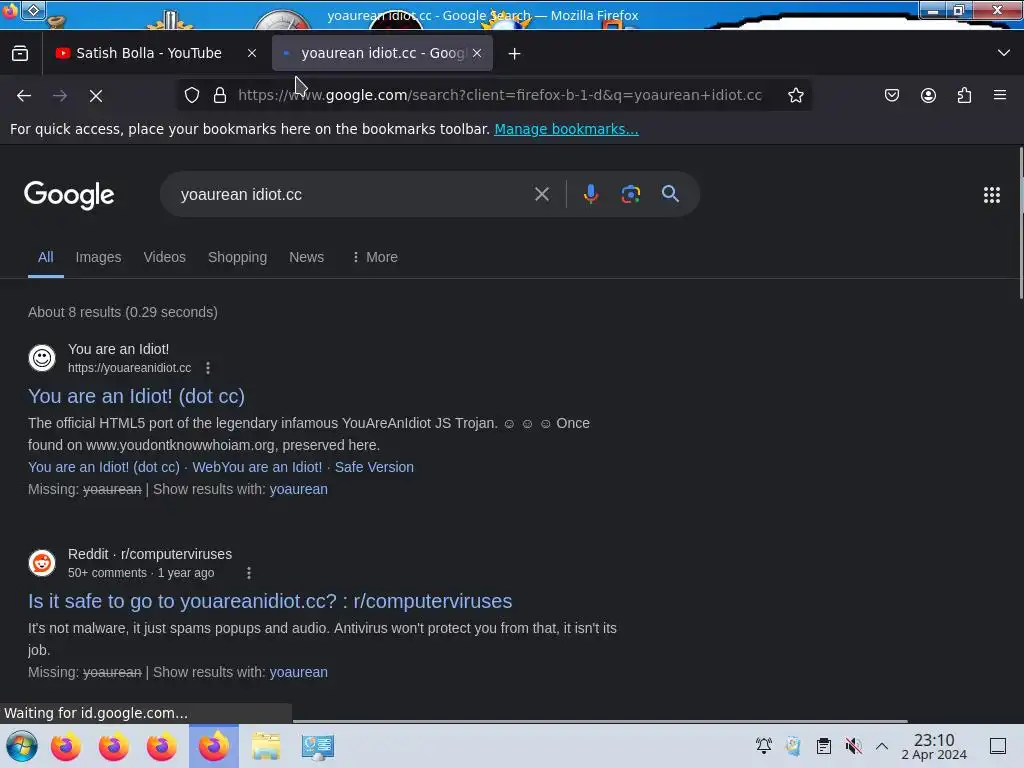Click the https://youareanidiot.cc URL text
This screenshot has width=1024, height=768.
point(129,368)
